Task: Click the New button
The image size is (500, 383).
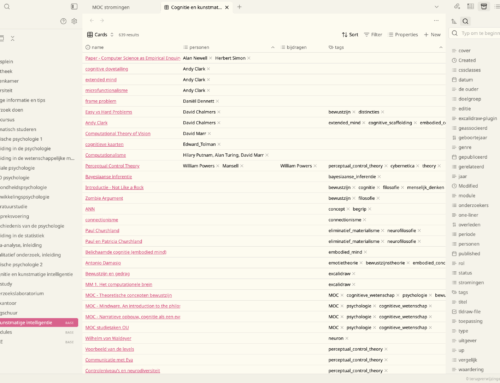Action: 432,35
